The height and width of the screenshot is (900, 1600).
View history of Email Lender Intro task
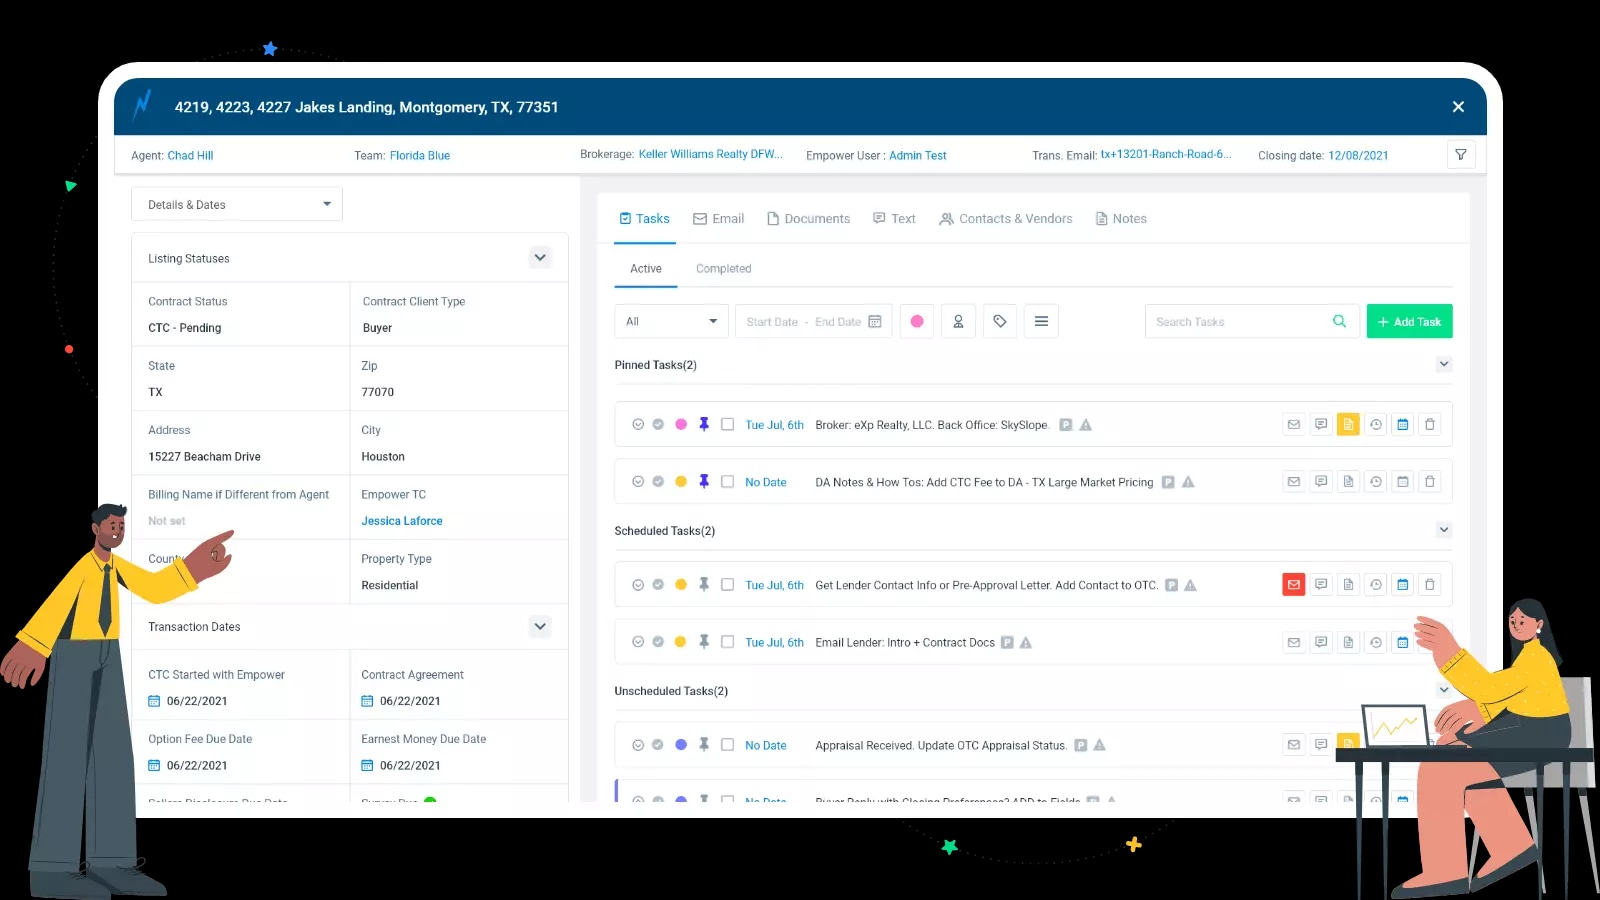(1376, 642)
